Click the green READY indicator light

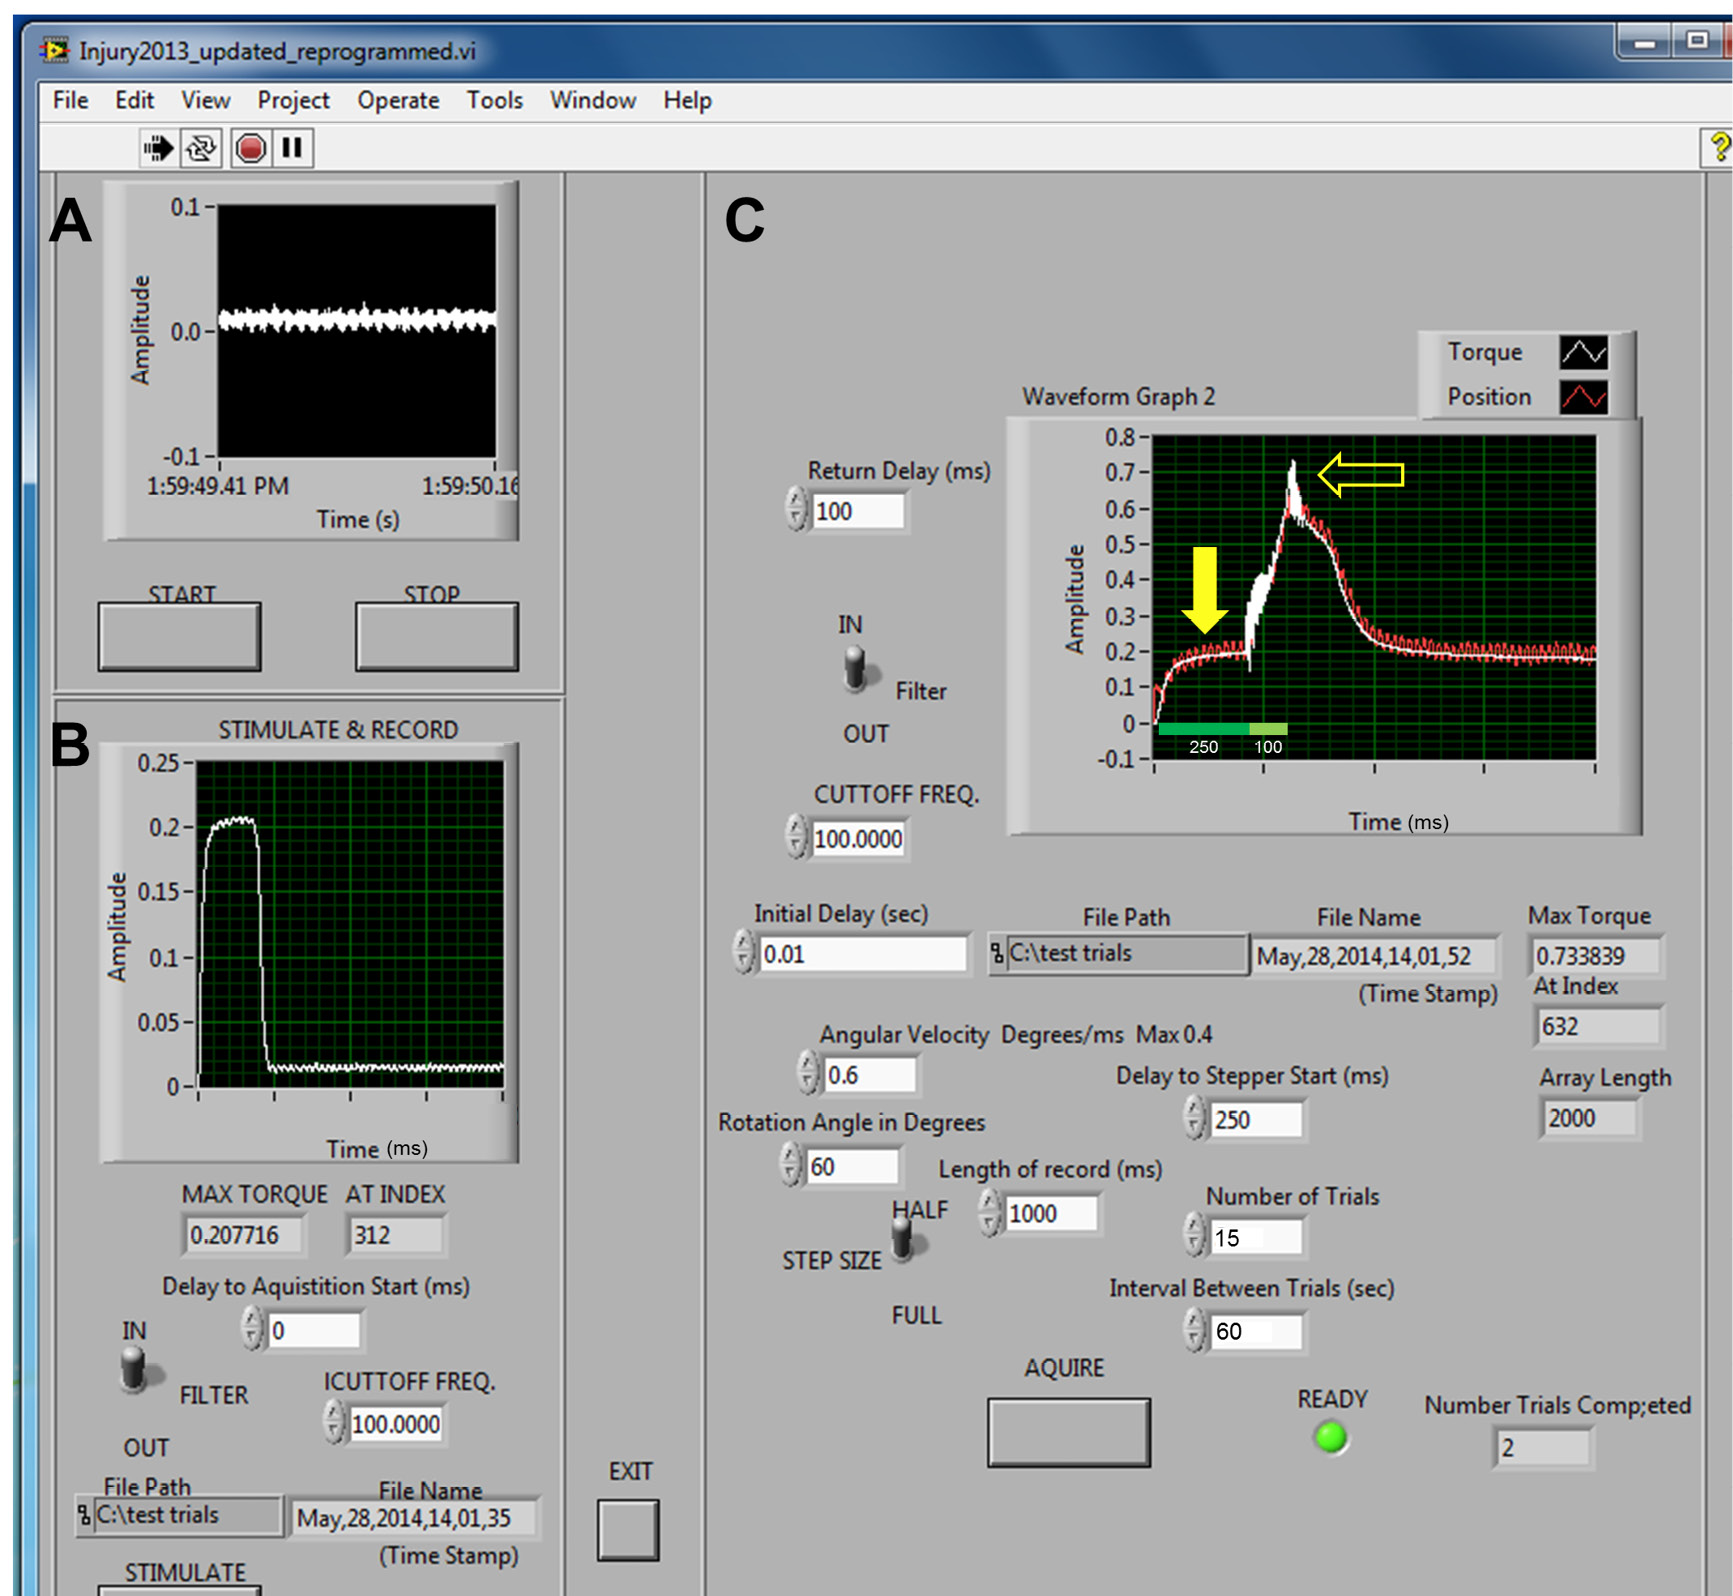[x=1331, y=1437]
